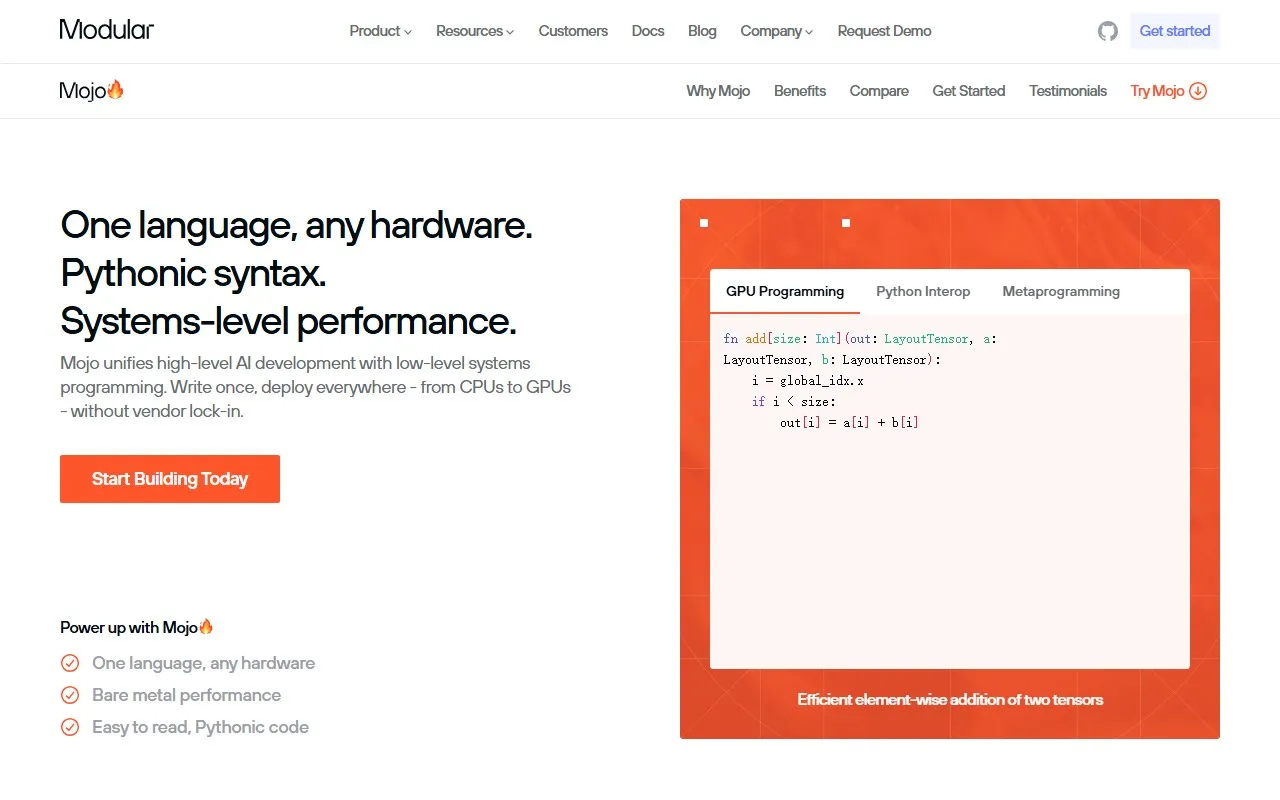Viewport: 1280px width, 800px height.
Task: Open the GitHub icon link
Action: click(x=1107, y=31)
